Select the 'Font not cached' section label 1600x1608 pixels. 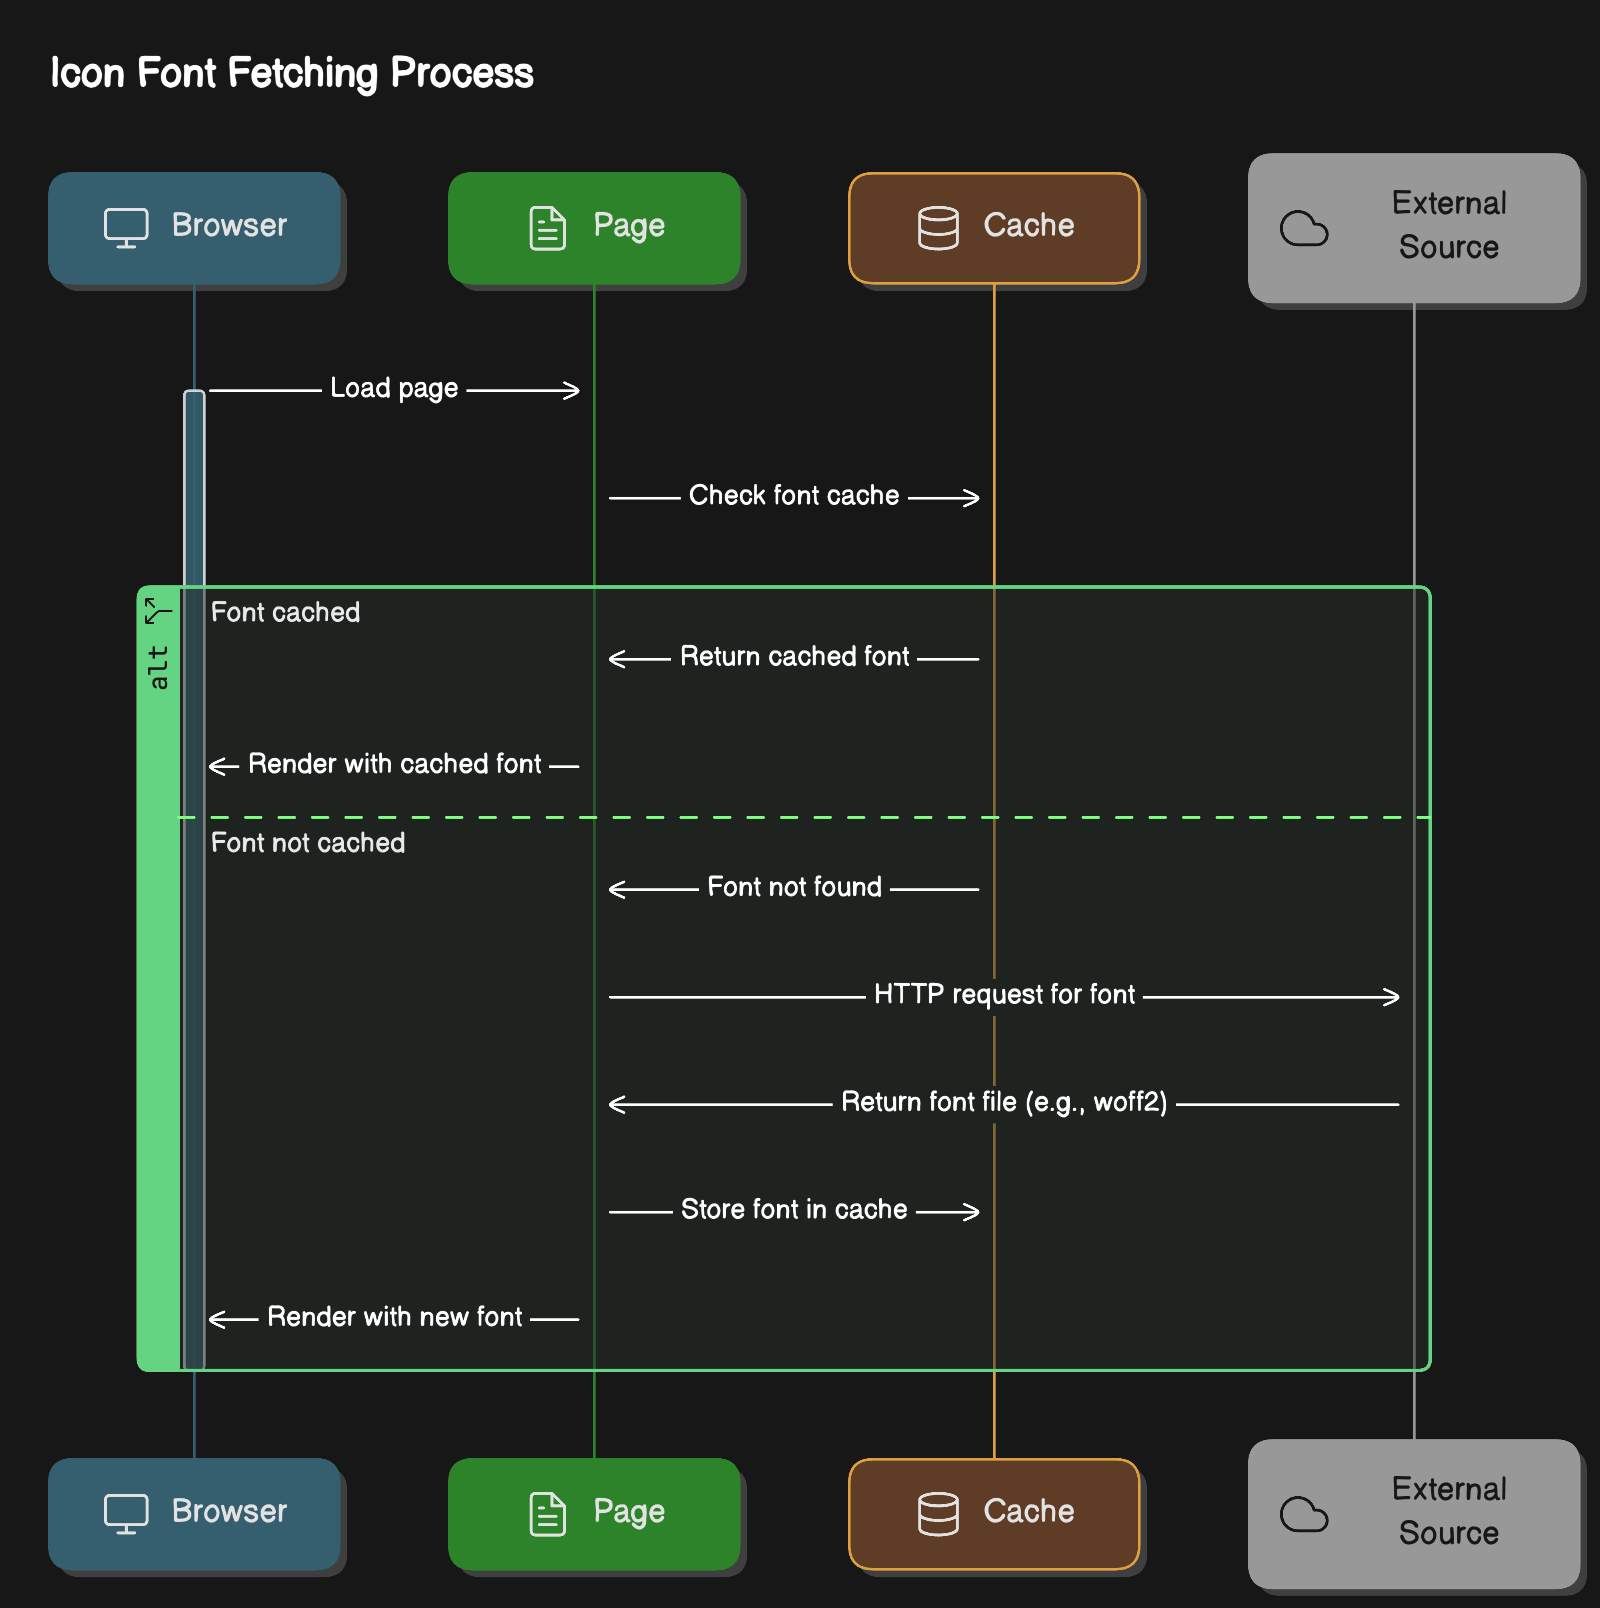(308, 843)
